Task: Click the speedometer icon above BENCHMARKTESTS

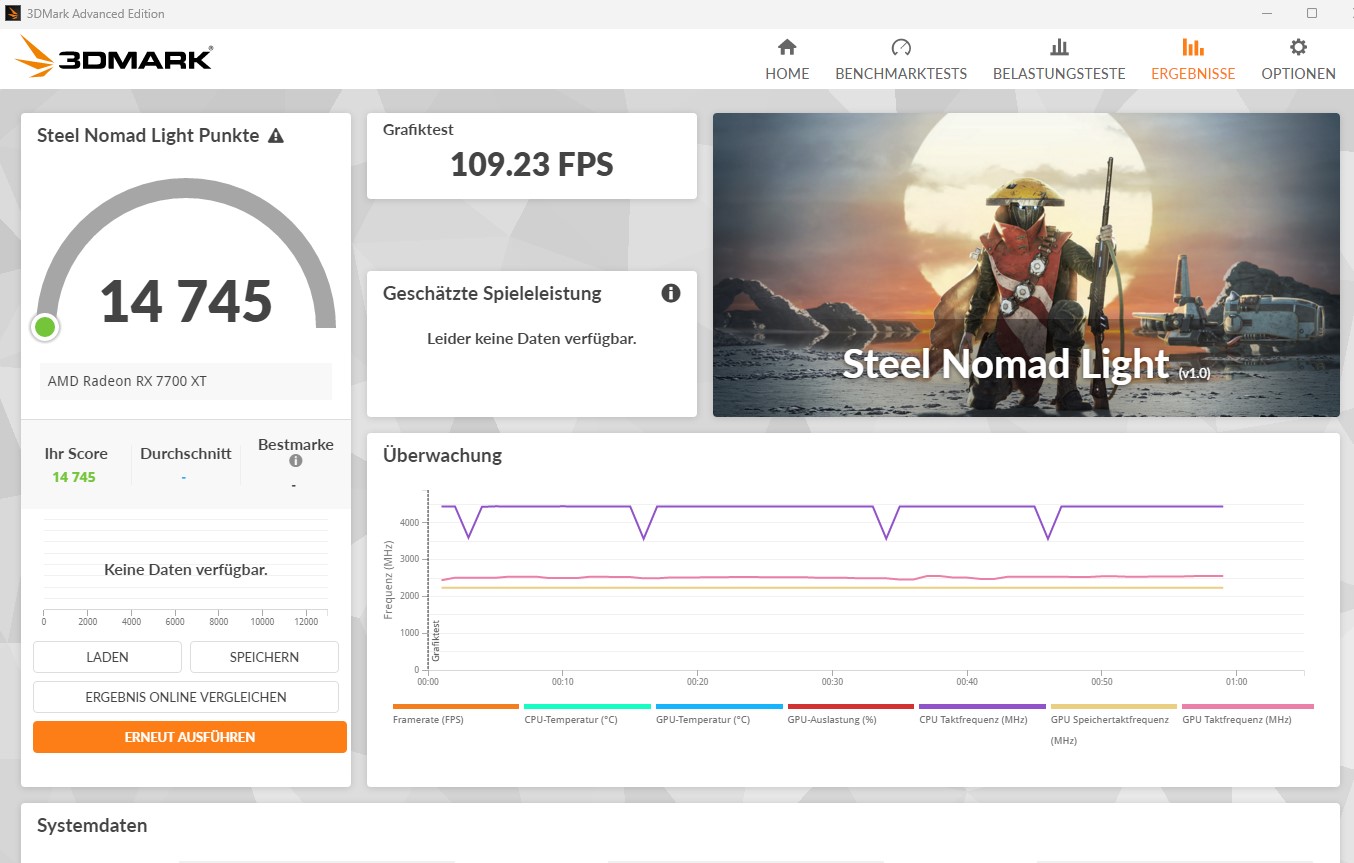Action: pyautogui.click(x=901, y=47)
